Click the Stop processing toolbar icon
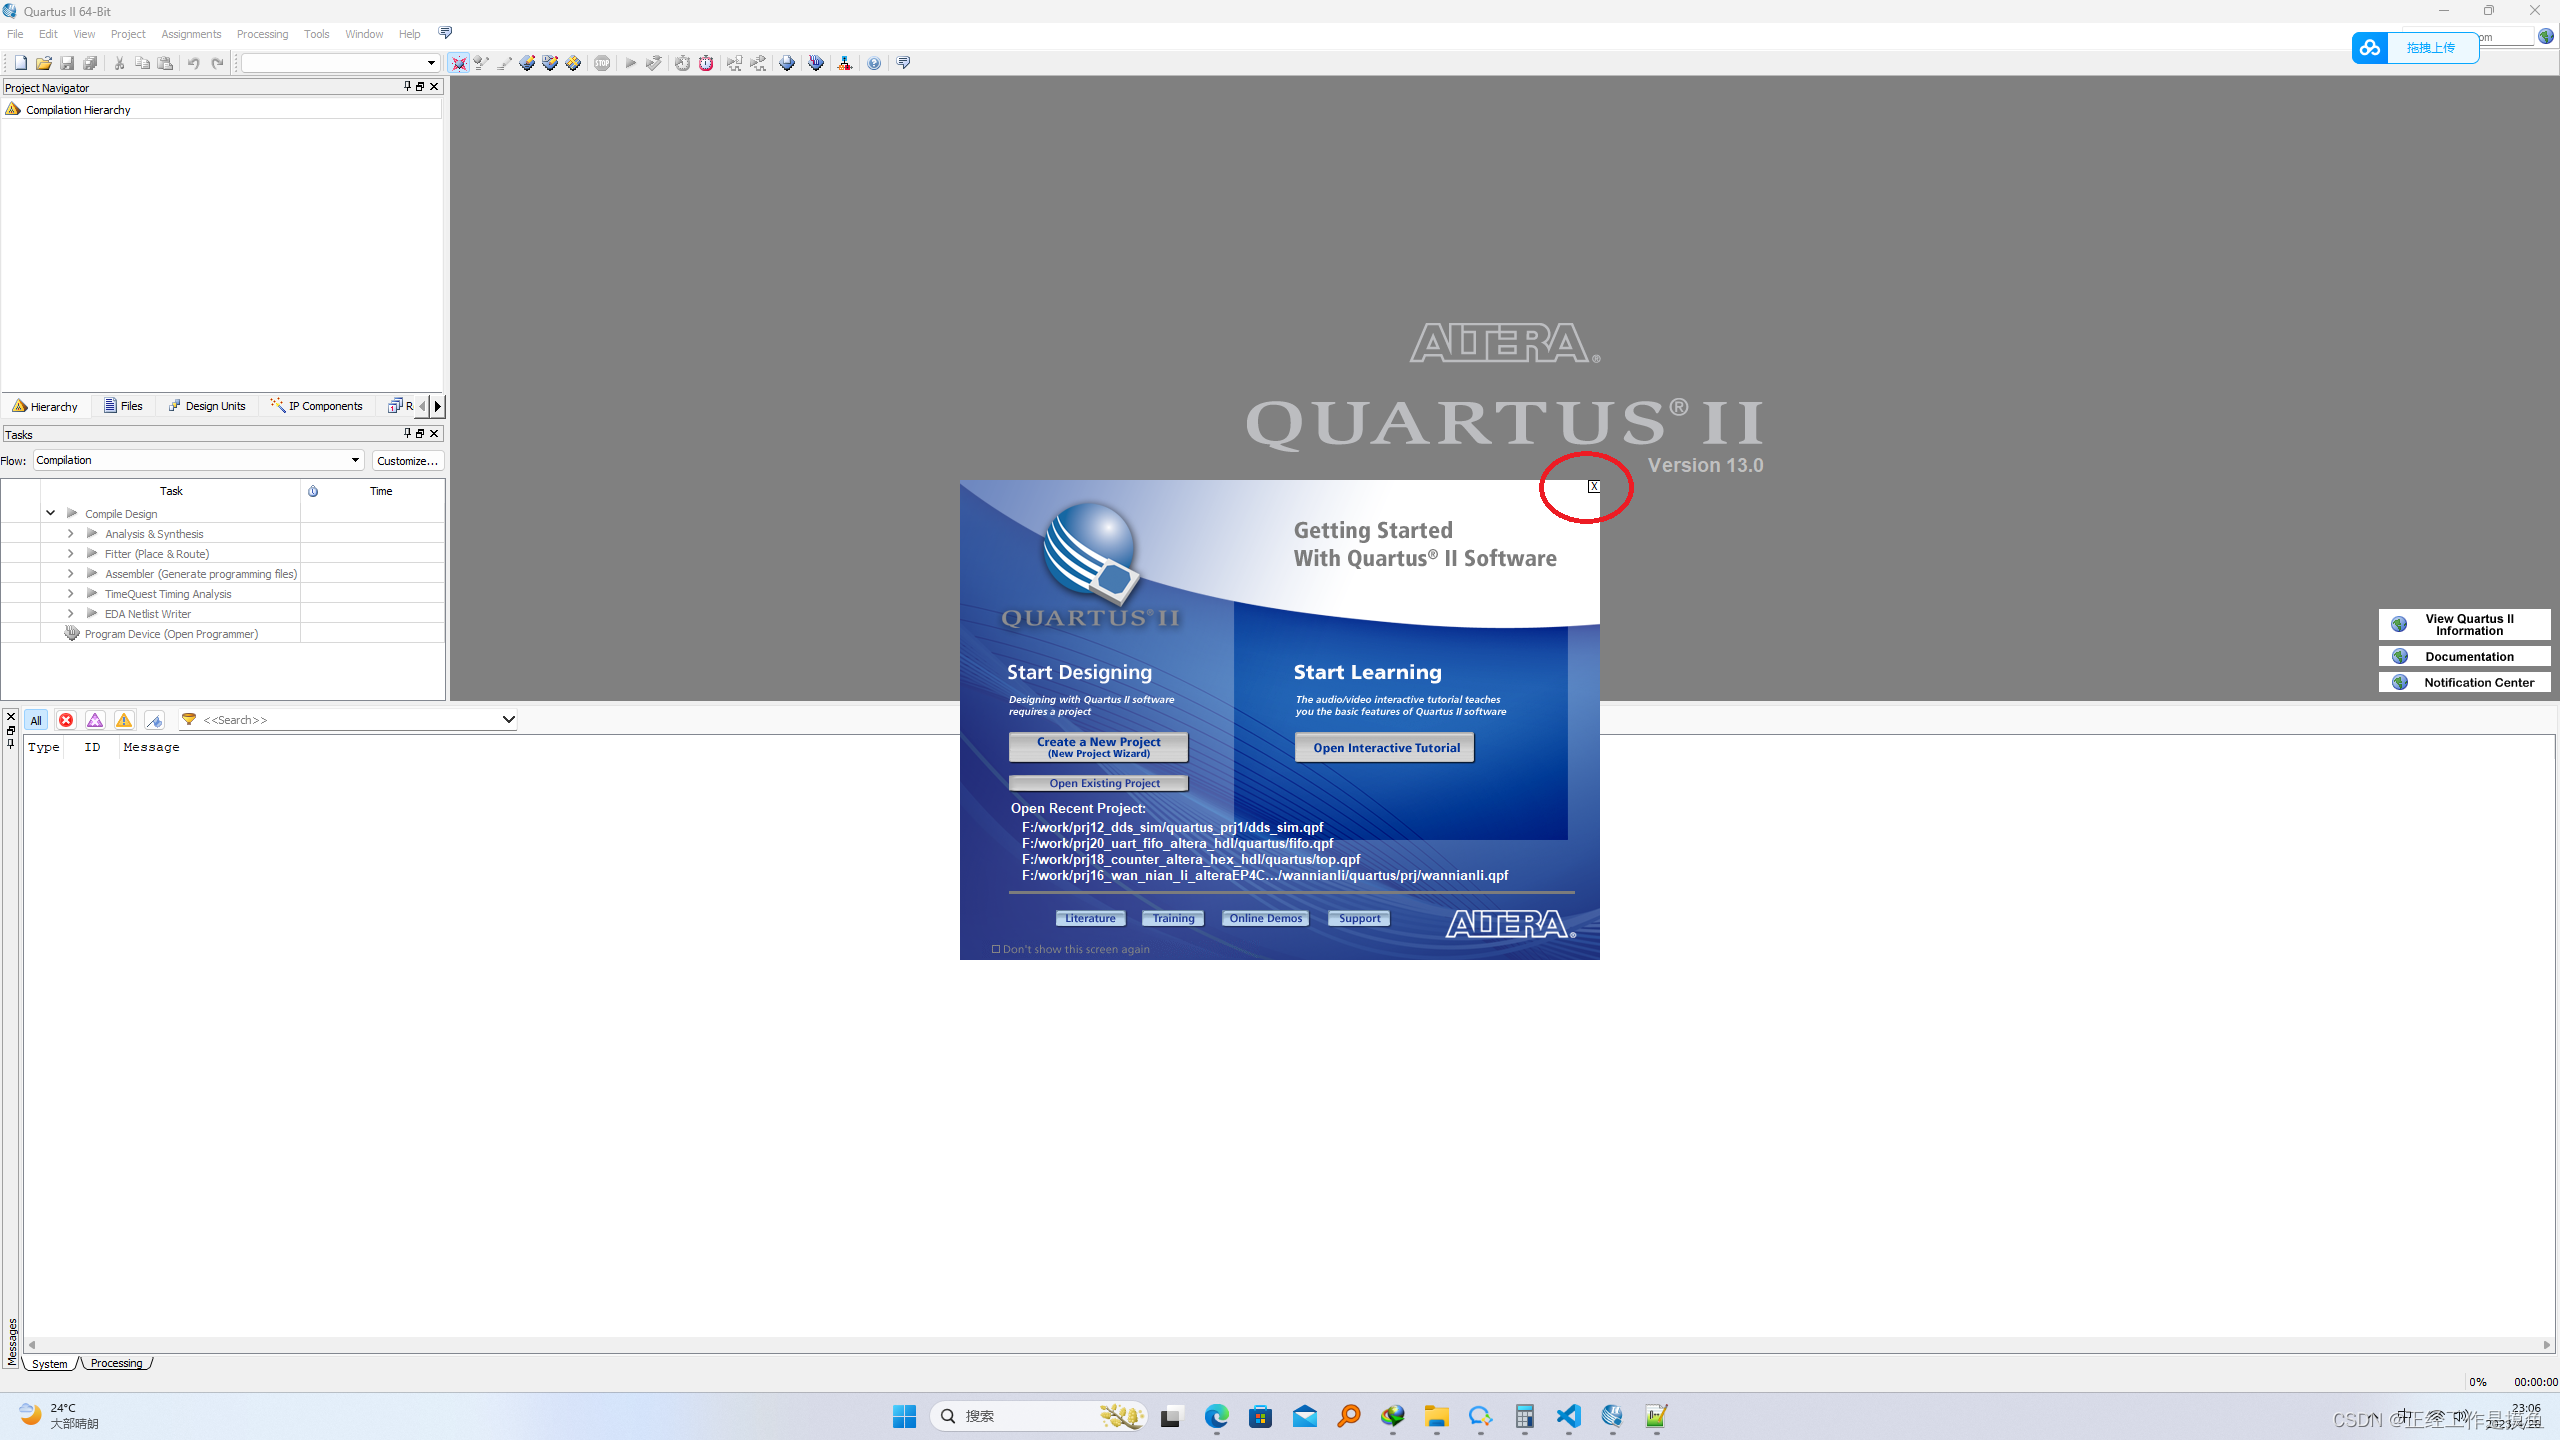 pyautogui.click(x=602, y=62)
